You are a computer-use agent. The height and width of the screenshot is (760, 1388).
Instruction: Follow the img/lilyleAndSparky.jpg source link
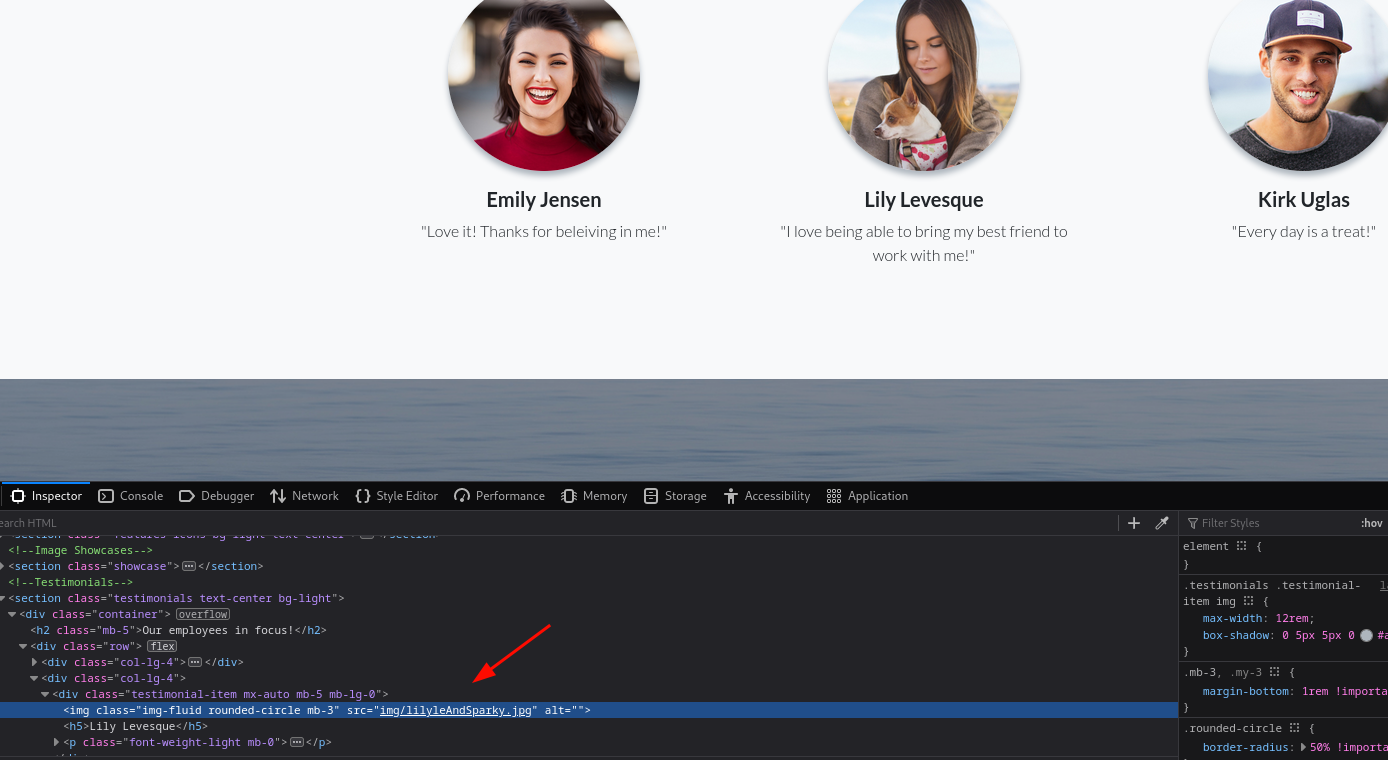click(456, 710)
